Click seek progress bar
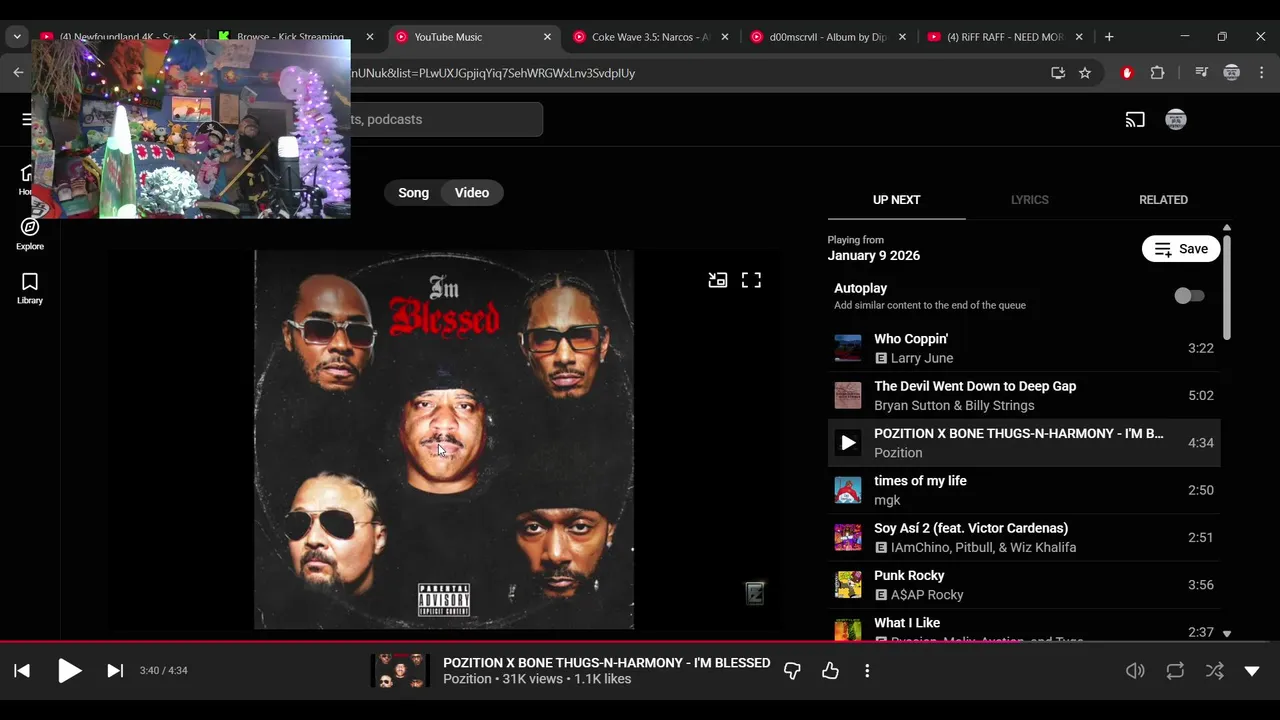The image size is (1280, 720). click(x=640, y=642)
